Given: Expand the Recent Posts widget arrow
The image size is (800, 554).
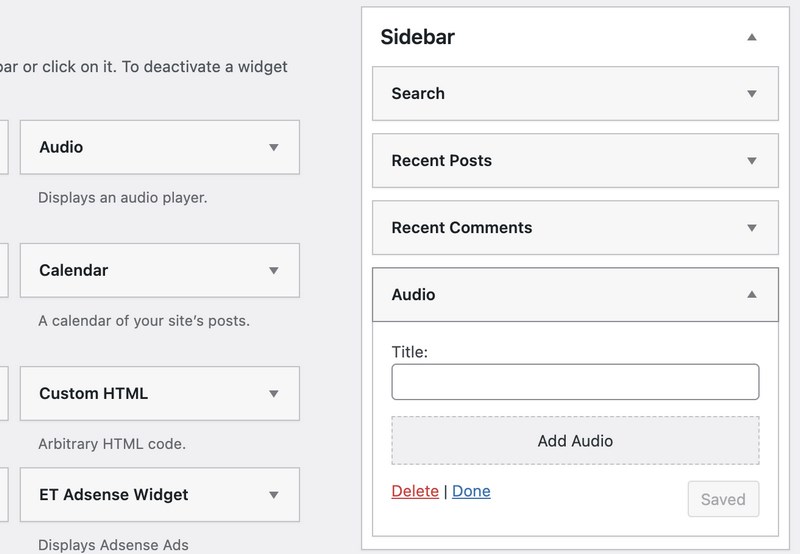Looking at the screenshot, I should point(752,161).
